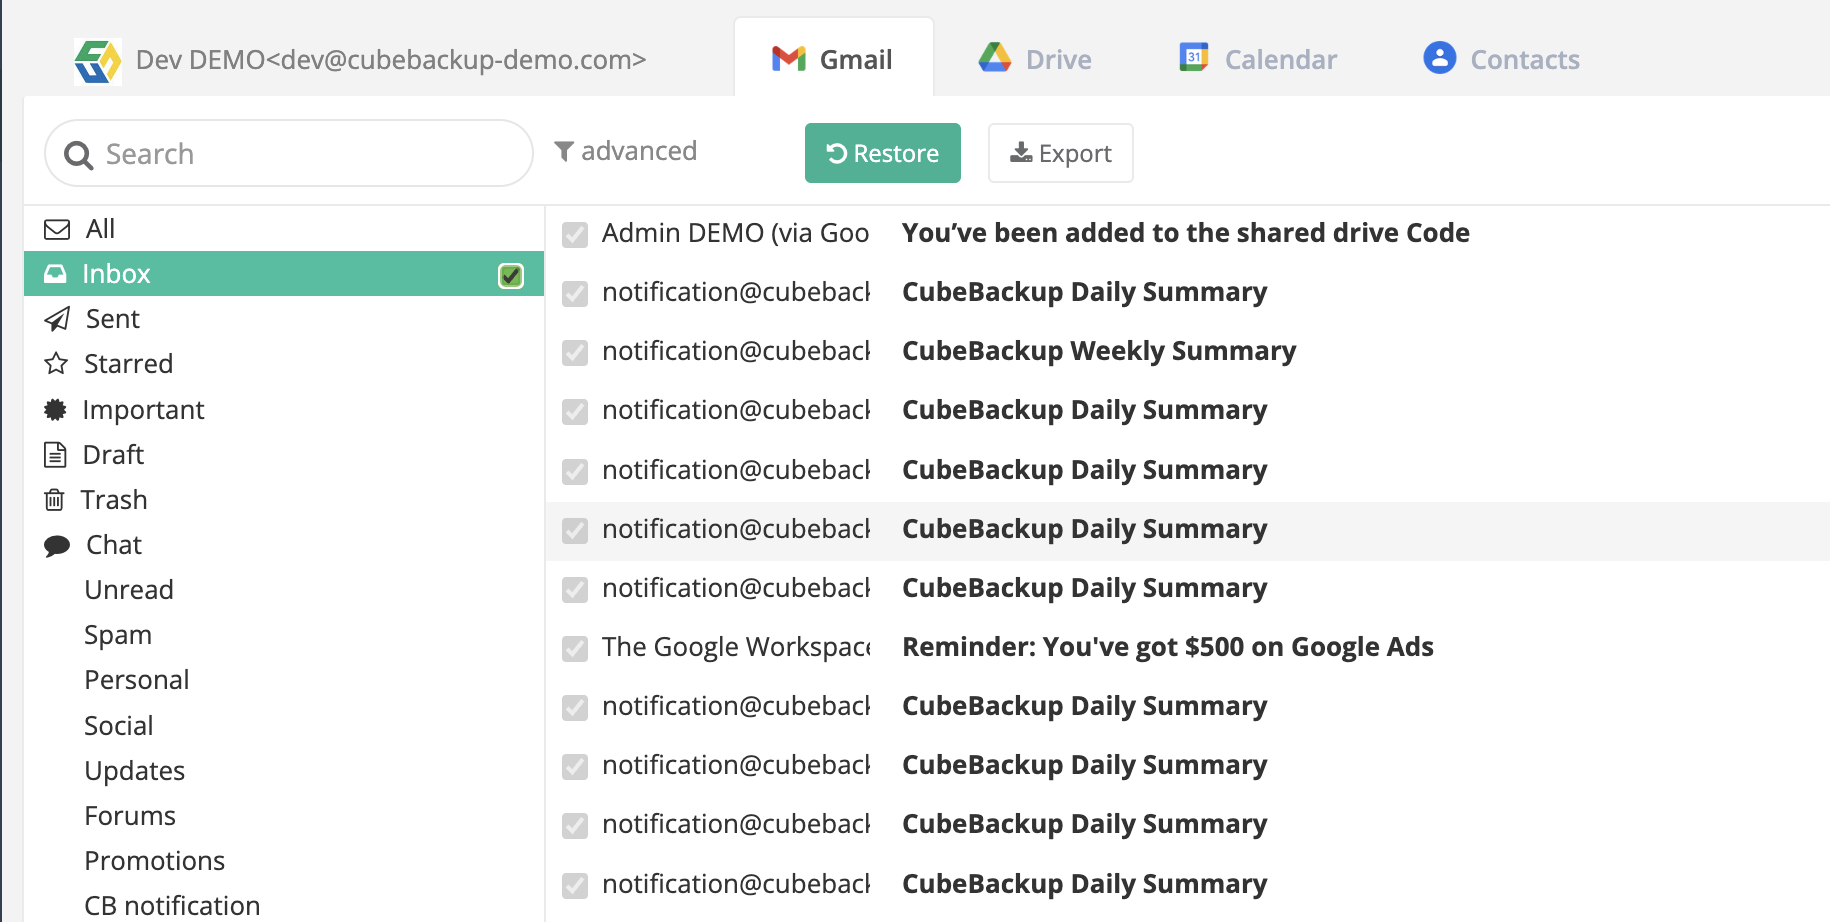Image resolution: width=1830 pixels, height=922 pixels.
Task: Select the All folder
Action: (284, 229)
